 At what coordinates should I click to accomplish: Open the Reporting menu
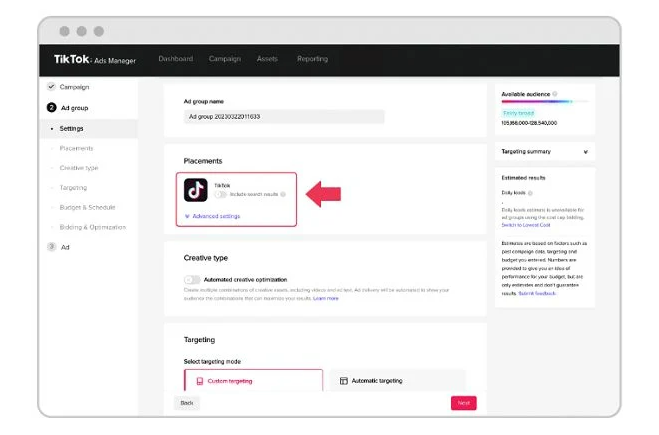tap(312, 59)
